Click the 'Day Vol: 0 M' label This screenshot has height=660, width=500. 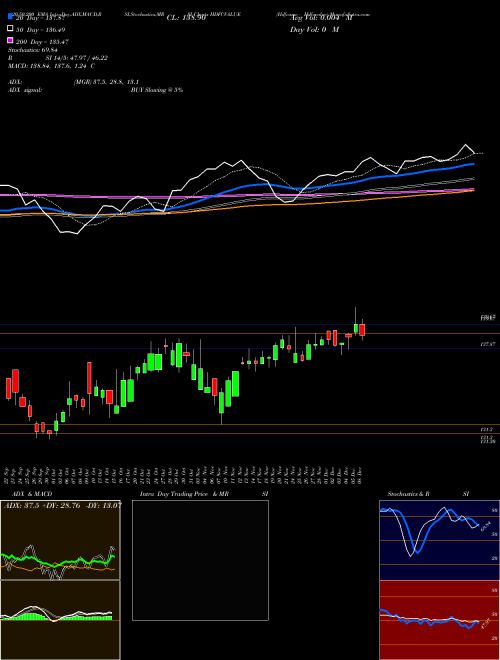coord(314,30)
